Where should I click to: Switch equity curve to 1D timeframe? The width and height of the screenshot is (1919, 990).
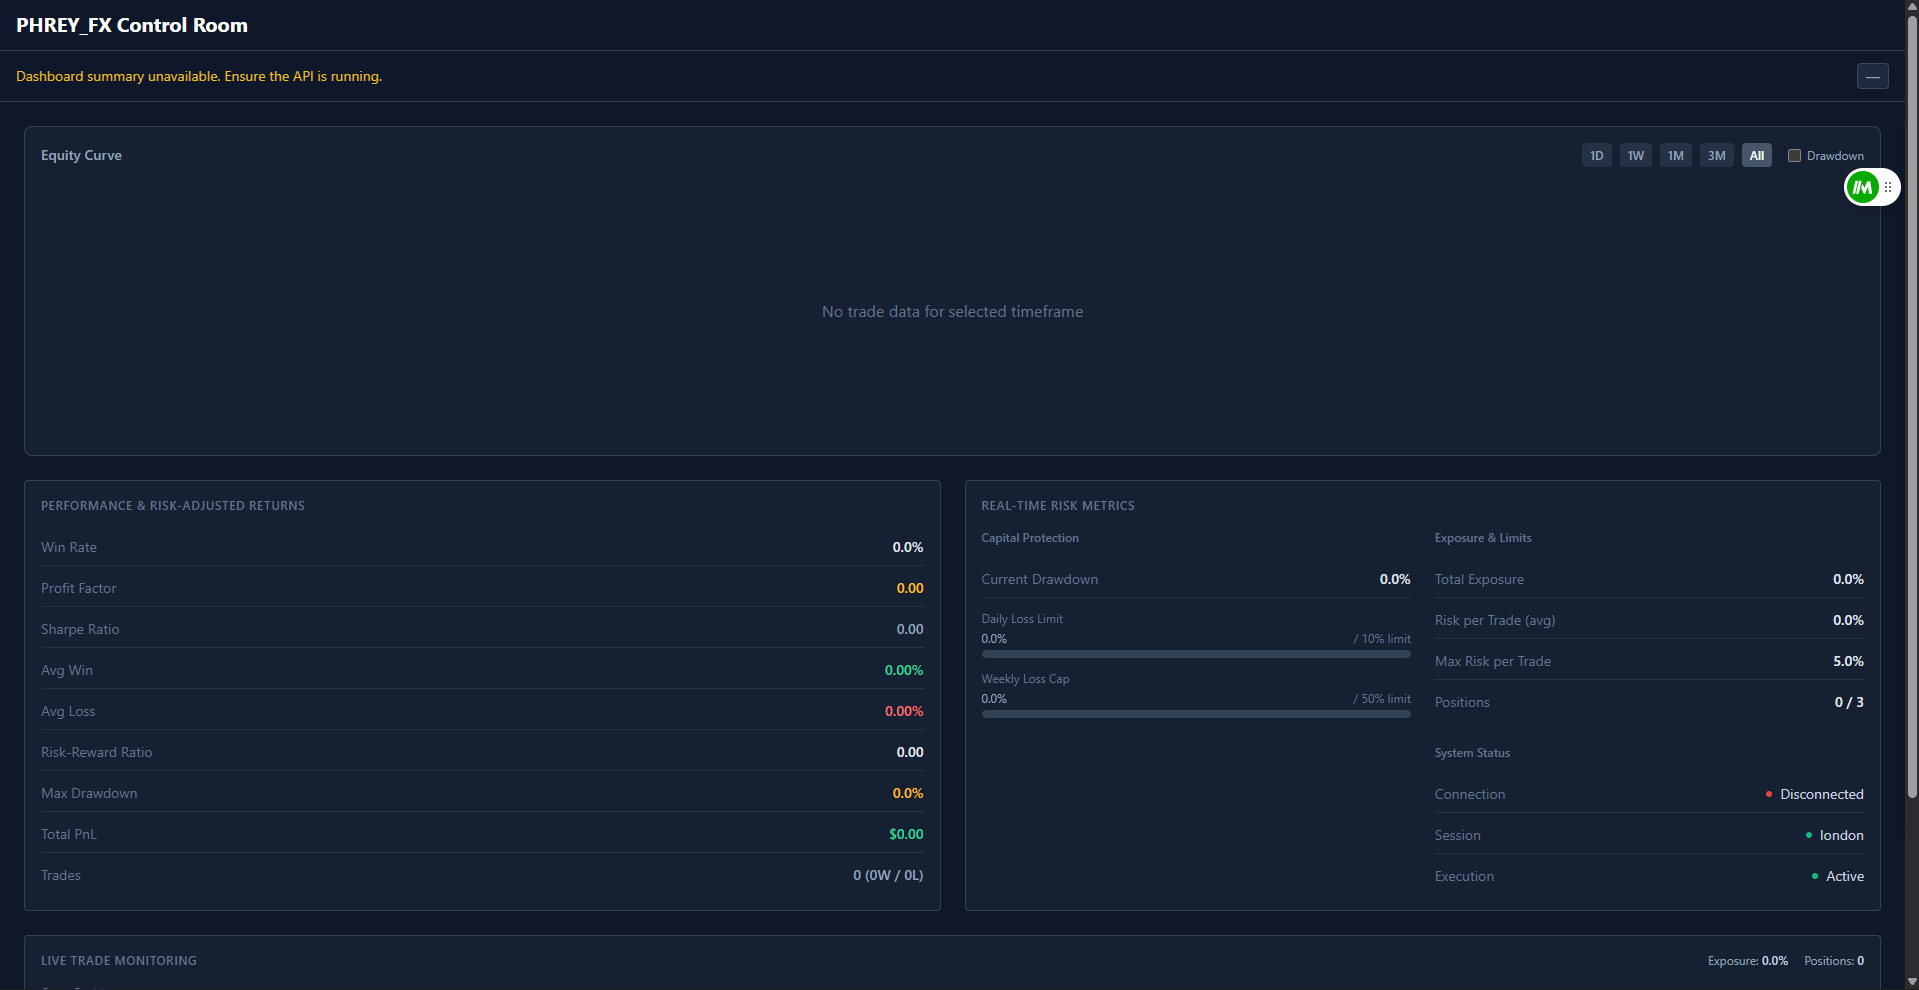pyautogui.click(x=1596, y=156)
